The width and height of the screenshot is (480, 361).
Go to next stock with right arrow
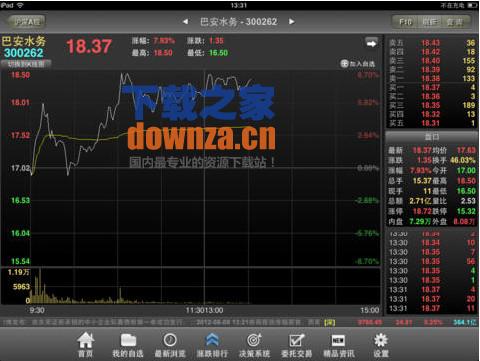coord(292,22)
